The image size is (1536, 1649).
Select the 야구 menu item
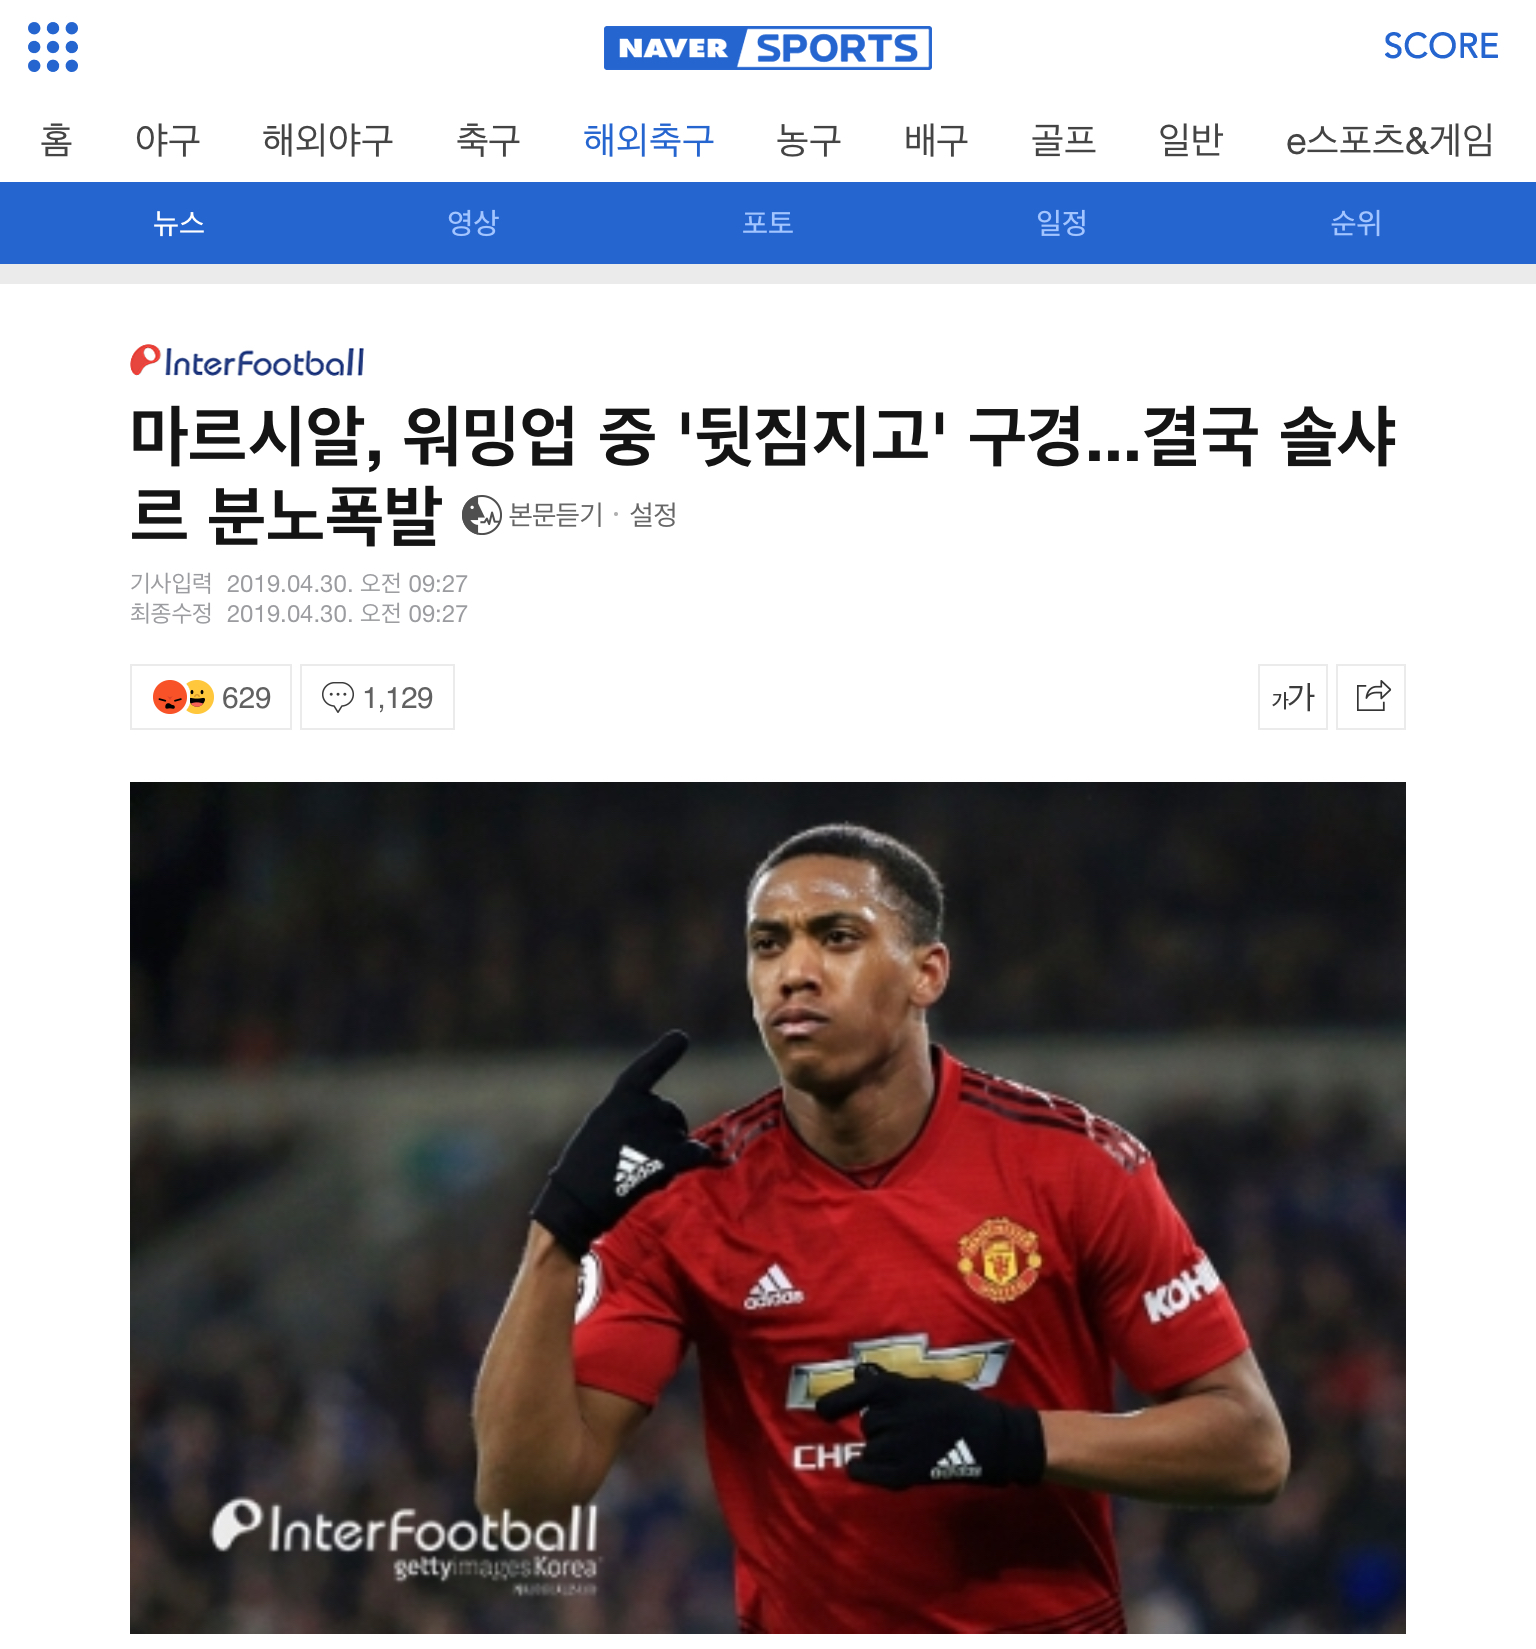[x=167, y=139]
